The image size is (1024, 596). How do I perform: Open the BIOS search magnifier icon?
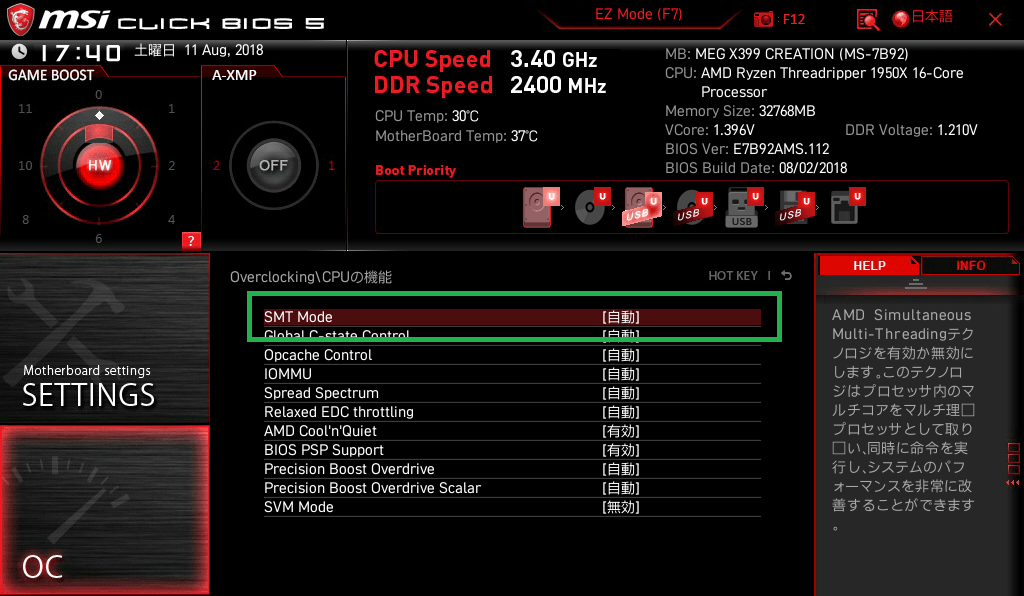pos(868,19)
